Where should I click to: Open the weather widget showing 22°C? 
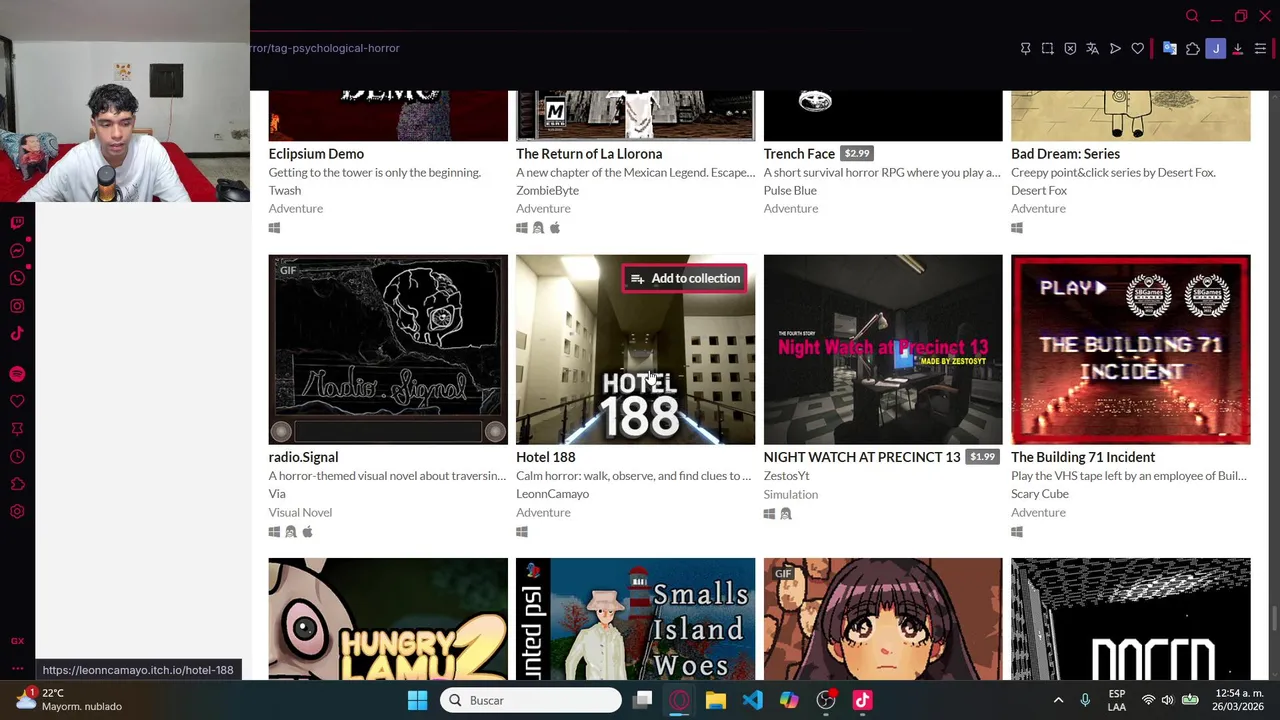(70, 699)
